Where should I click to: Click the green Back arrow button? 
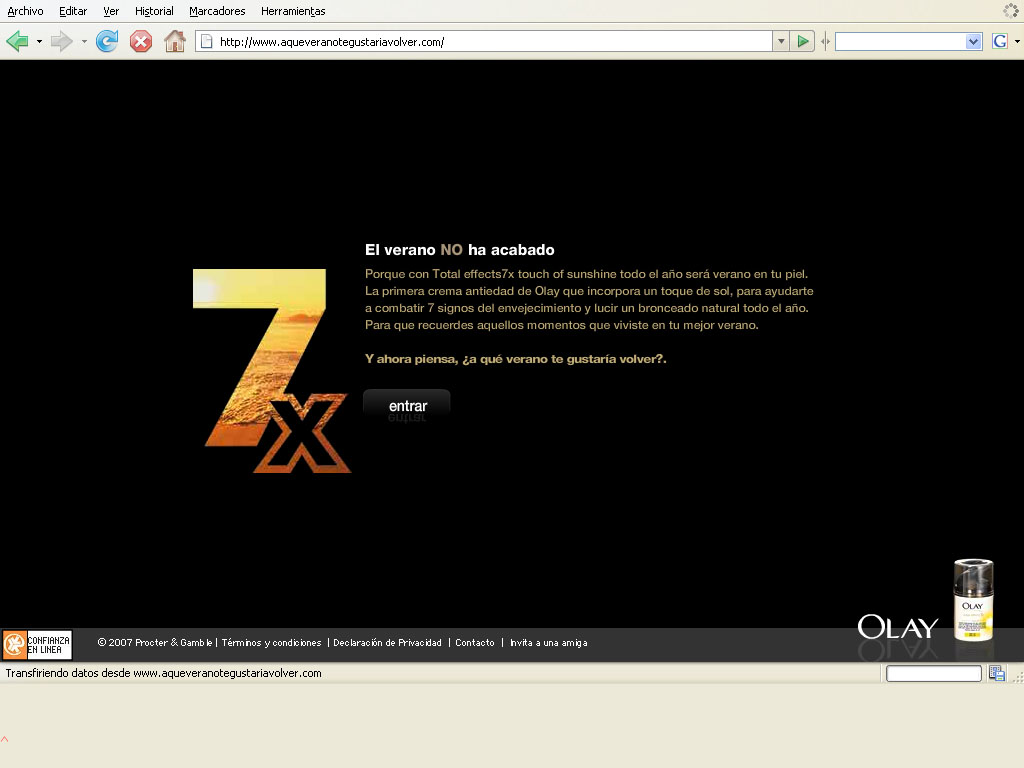click(x=17, y=41)
